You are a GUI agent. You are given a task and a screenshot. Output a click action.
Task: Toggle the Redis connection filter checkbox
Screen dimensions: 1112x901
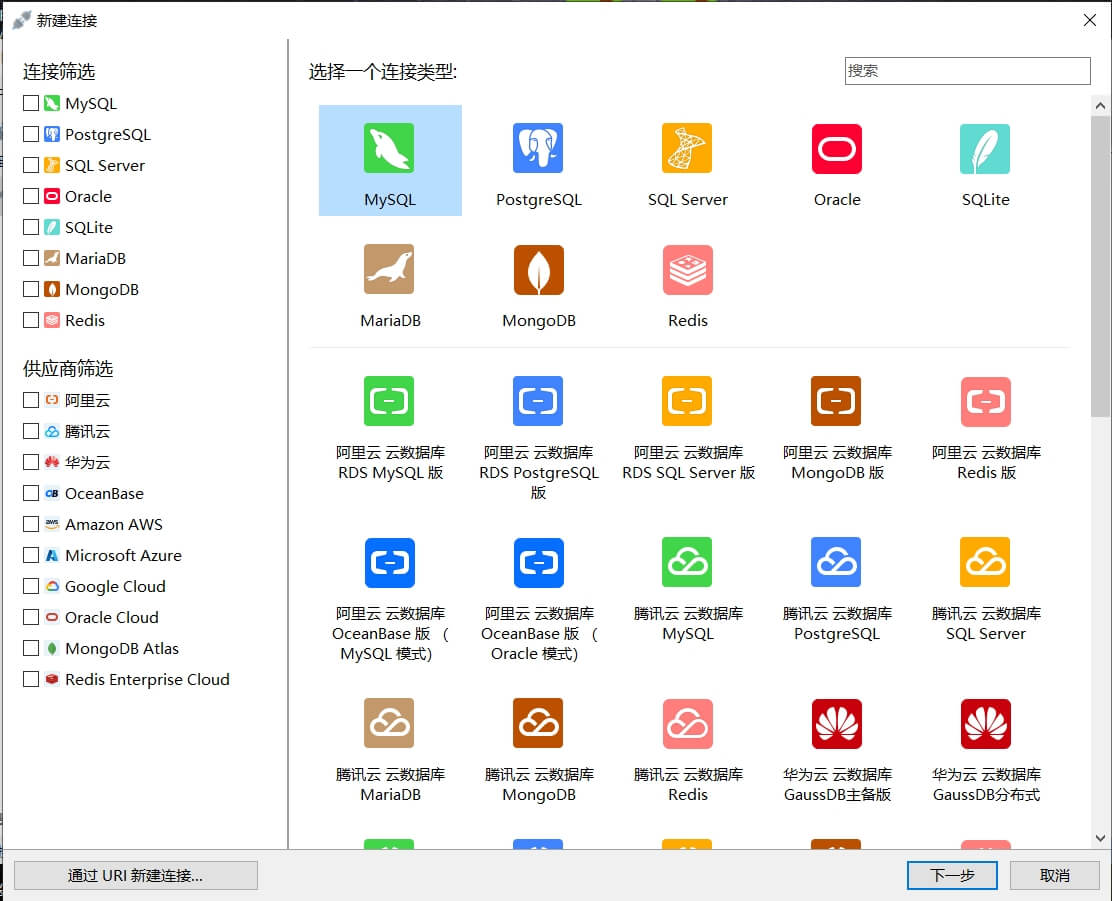pyautogui.click(x=30, y=320)
